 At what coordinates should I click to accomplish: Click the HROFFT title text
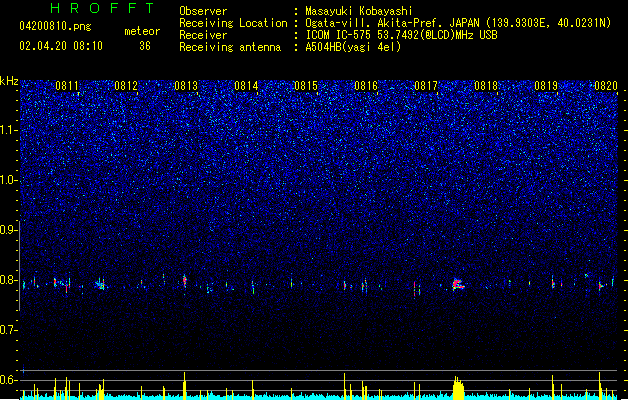tap(102, 8)
